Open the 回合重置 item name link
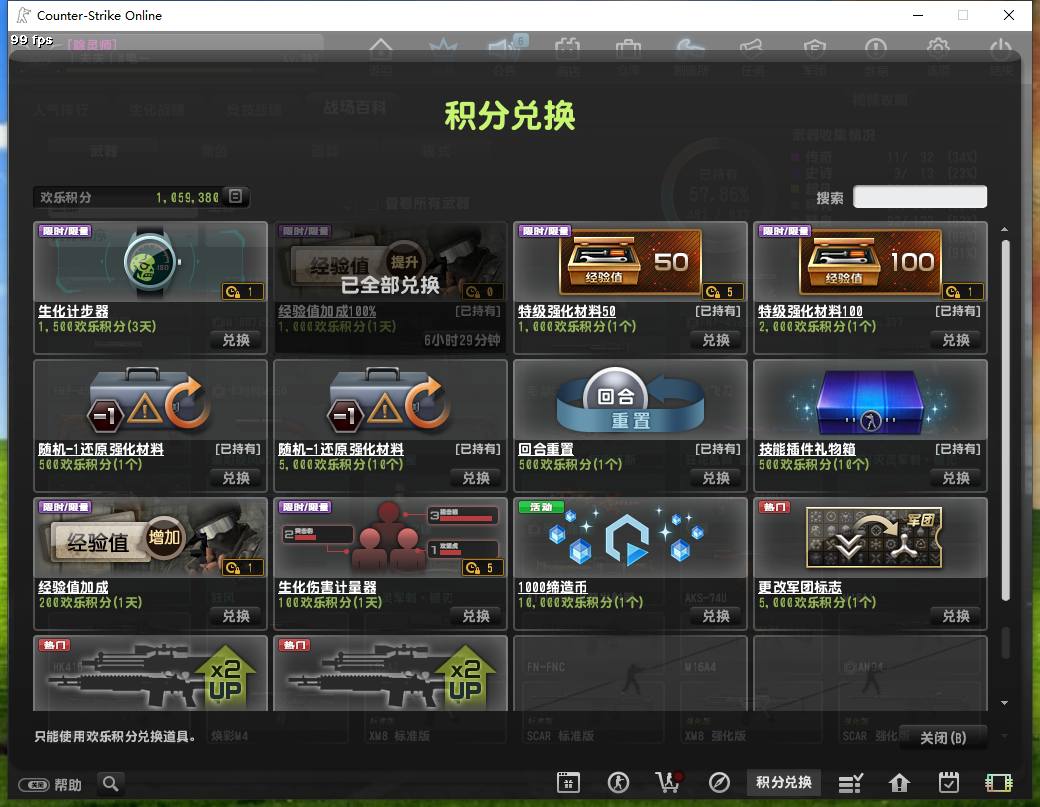The image size is (1040, 807). (546, 449)
